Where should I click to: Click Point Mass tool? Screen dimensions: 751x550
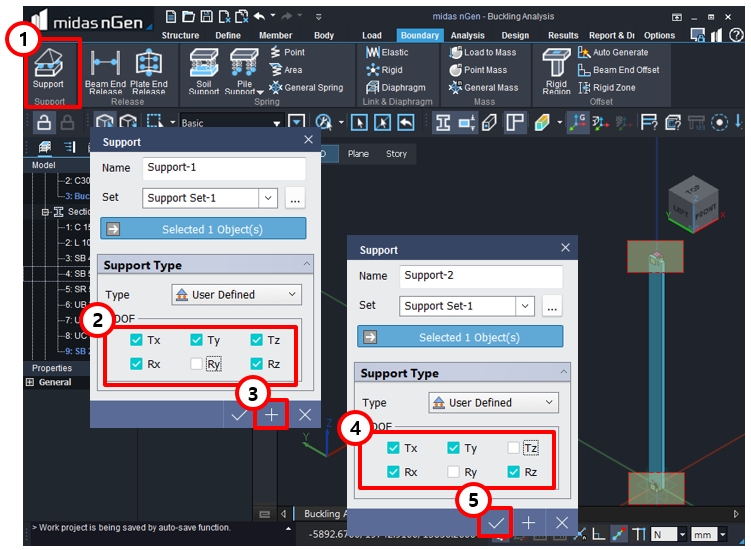pyautogui.click(x=478, y=69)
